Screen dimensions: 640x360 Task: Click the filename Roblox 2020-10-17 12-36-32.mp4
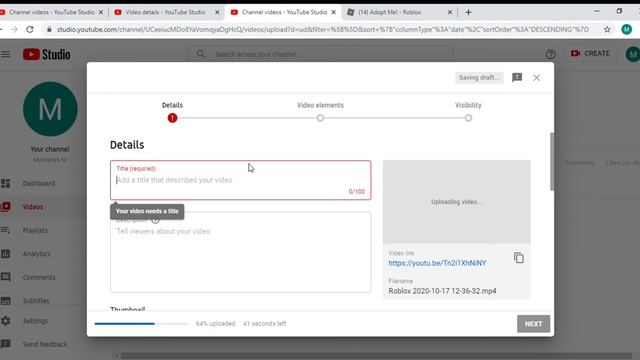442,291
